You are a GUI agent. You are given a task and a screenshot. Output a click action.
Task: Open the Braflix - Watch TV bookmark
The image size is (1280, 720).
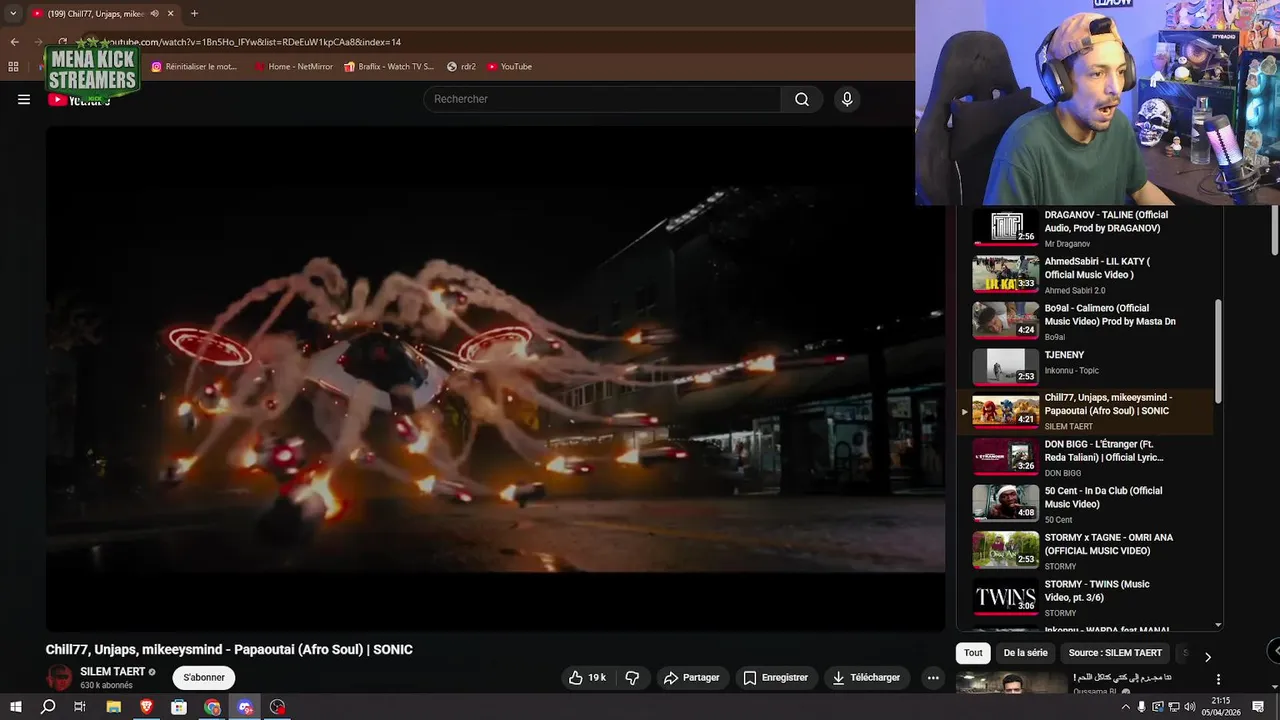tap(389, 67)
